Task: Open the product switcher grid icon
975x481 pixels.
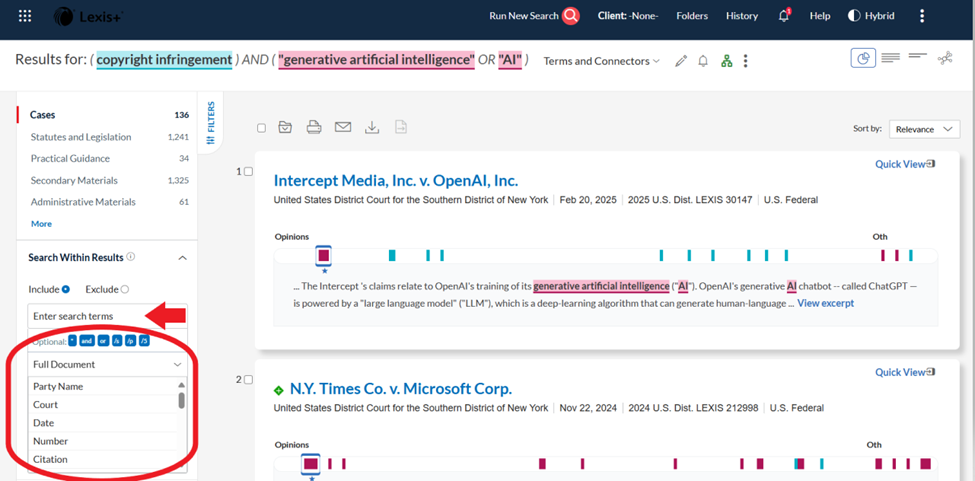Action: coord(25,16)
